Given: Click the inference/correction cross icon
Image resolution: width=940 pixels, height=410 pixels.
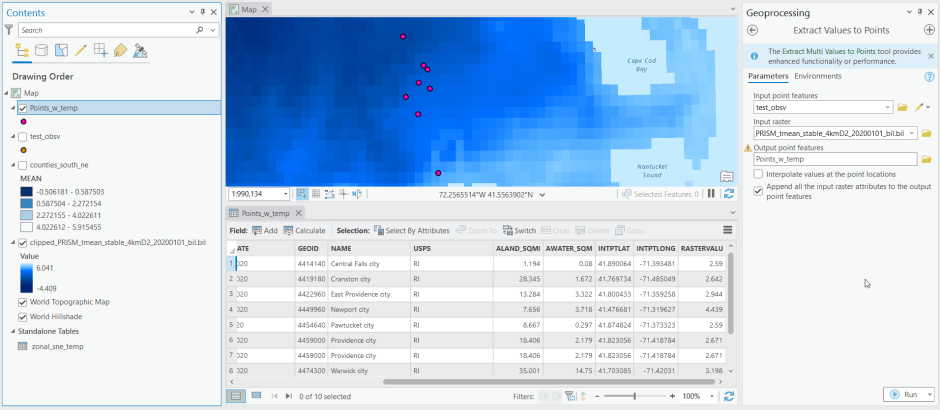Looking at the screenshot, I should pos(344,194).
